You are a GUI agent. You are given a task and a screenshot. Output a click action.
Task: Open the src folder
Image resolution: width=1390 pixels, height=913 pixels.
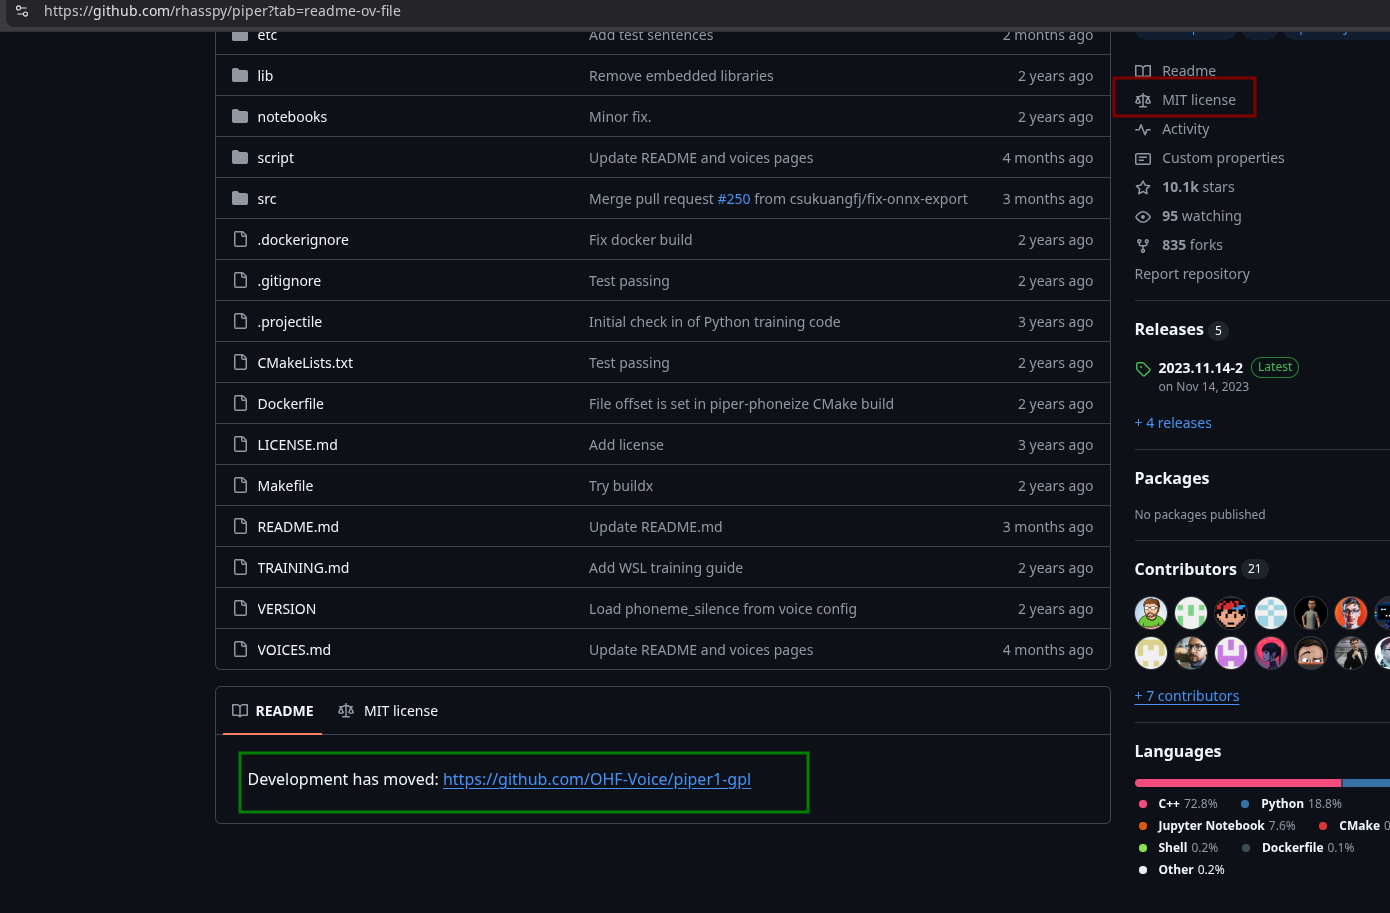click(x=267, y=199)
